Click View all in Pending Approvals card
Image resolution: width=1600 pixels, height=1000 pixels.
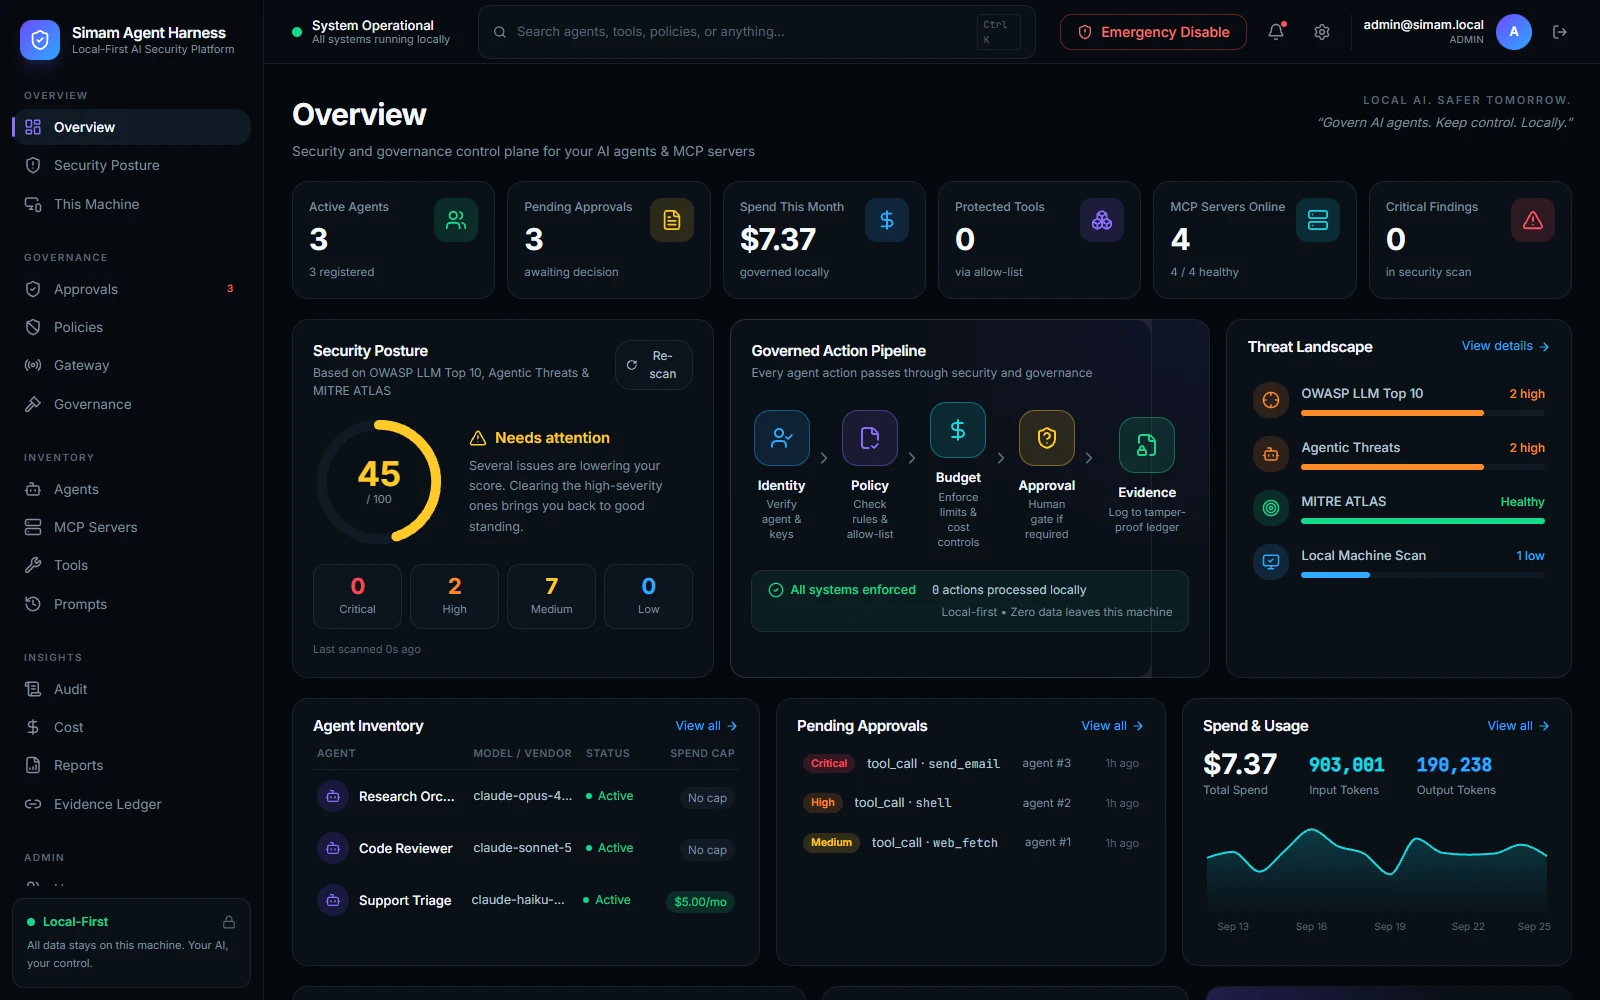(x=1112, y=726)
